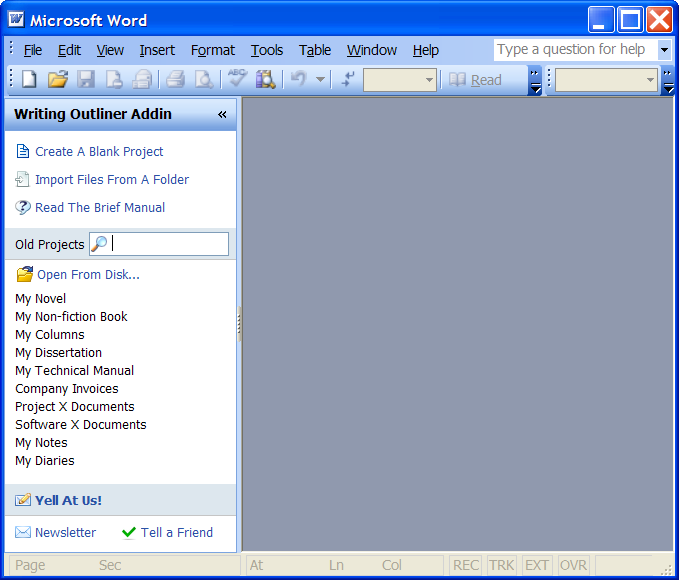Click the E-mail toolbar icon

pos(142,80)
